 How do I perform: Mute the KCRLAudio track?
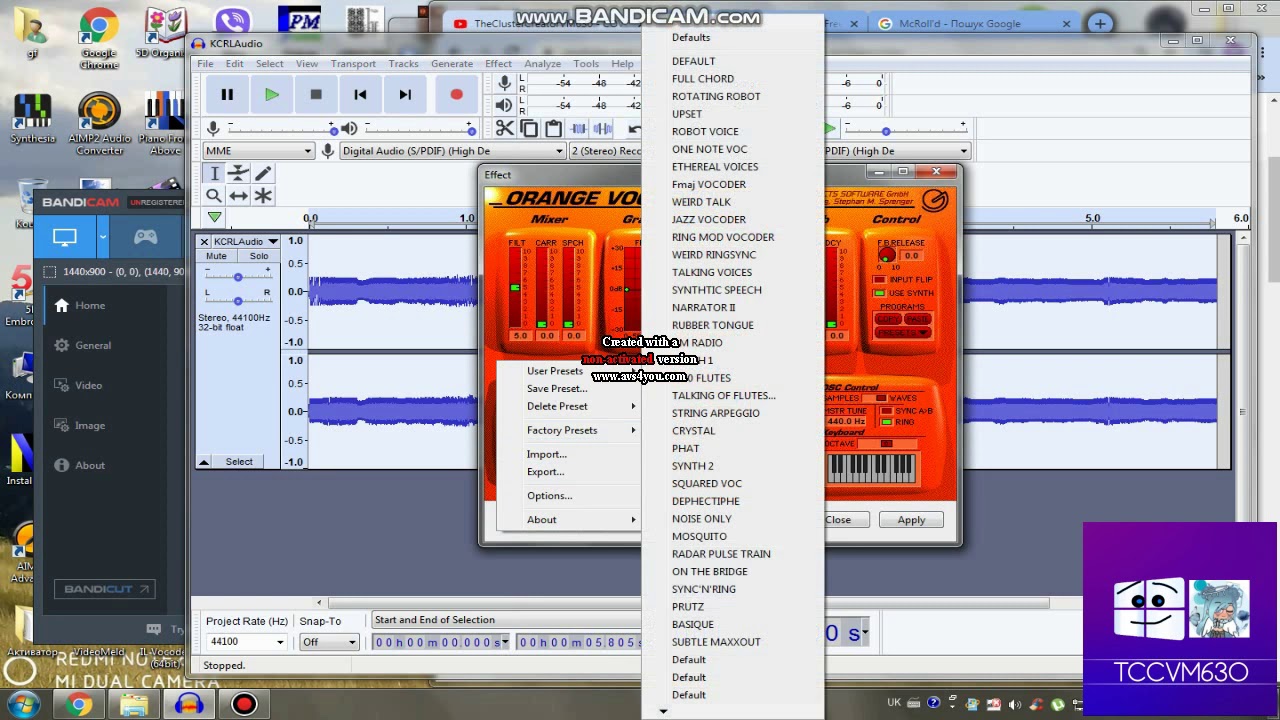(x=216, y=256)
